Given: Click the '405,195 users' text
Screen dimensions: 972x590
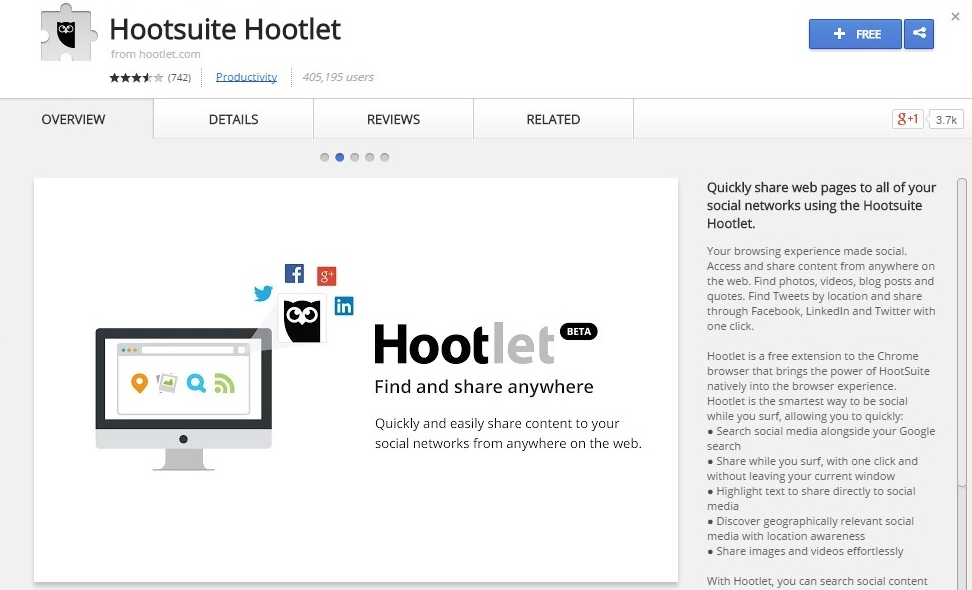Looking at the screenshot, I should (338, 77).
